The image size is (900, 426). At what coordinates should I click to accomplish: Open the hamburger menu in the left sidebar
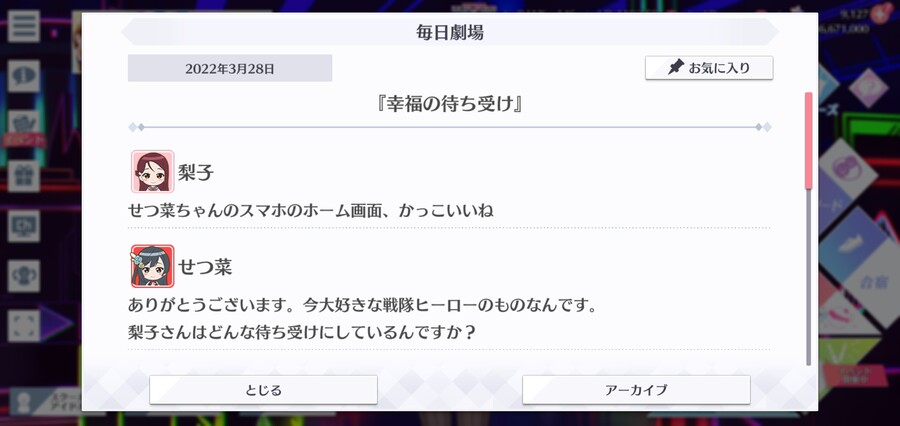24,26
